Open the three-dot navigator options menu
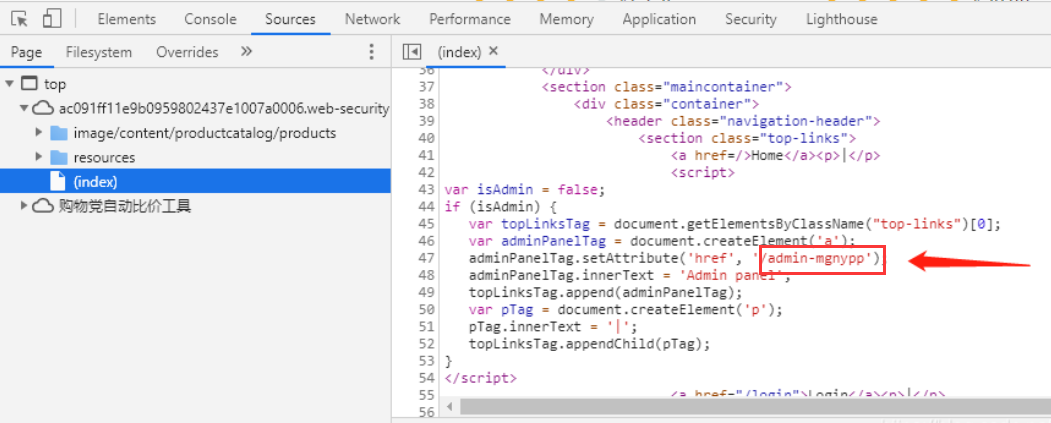Screen dimensions: 1051x423 372,52
